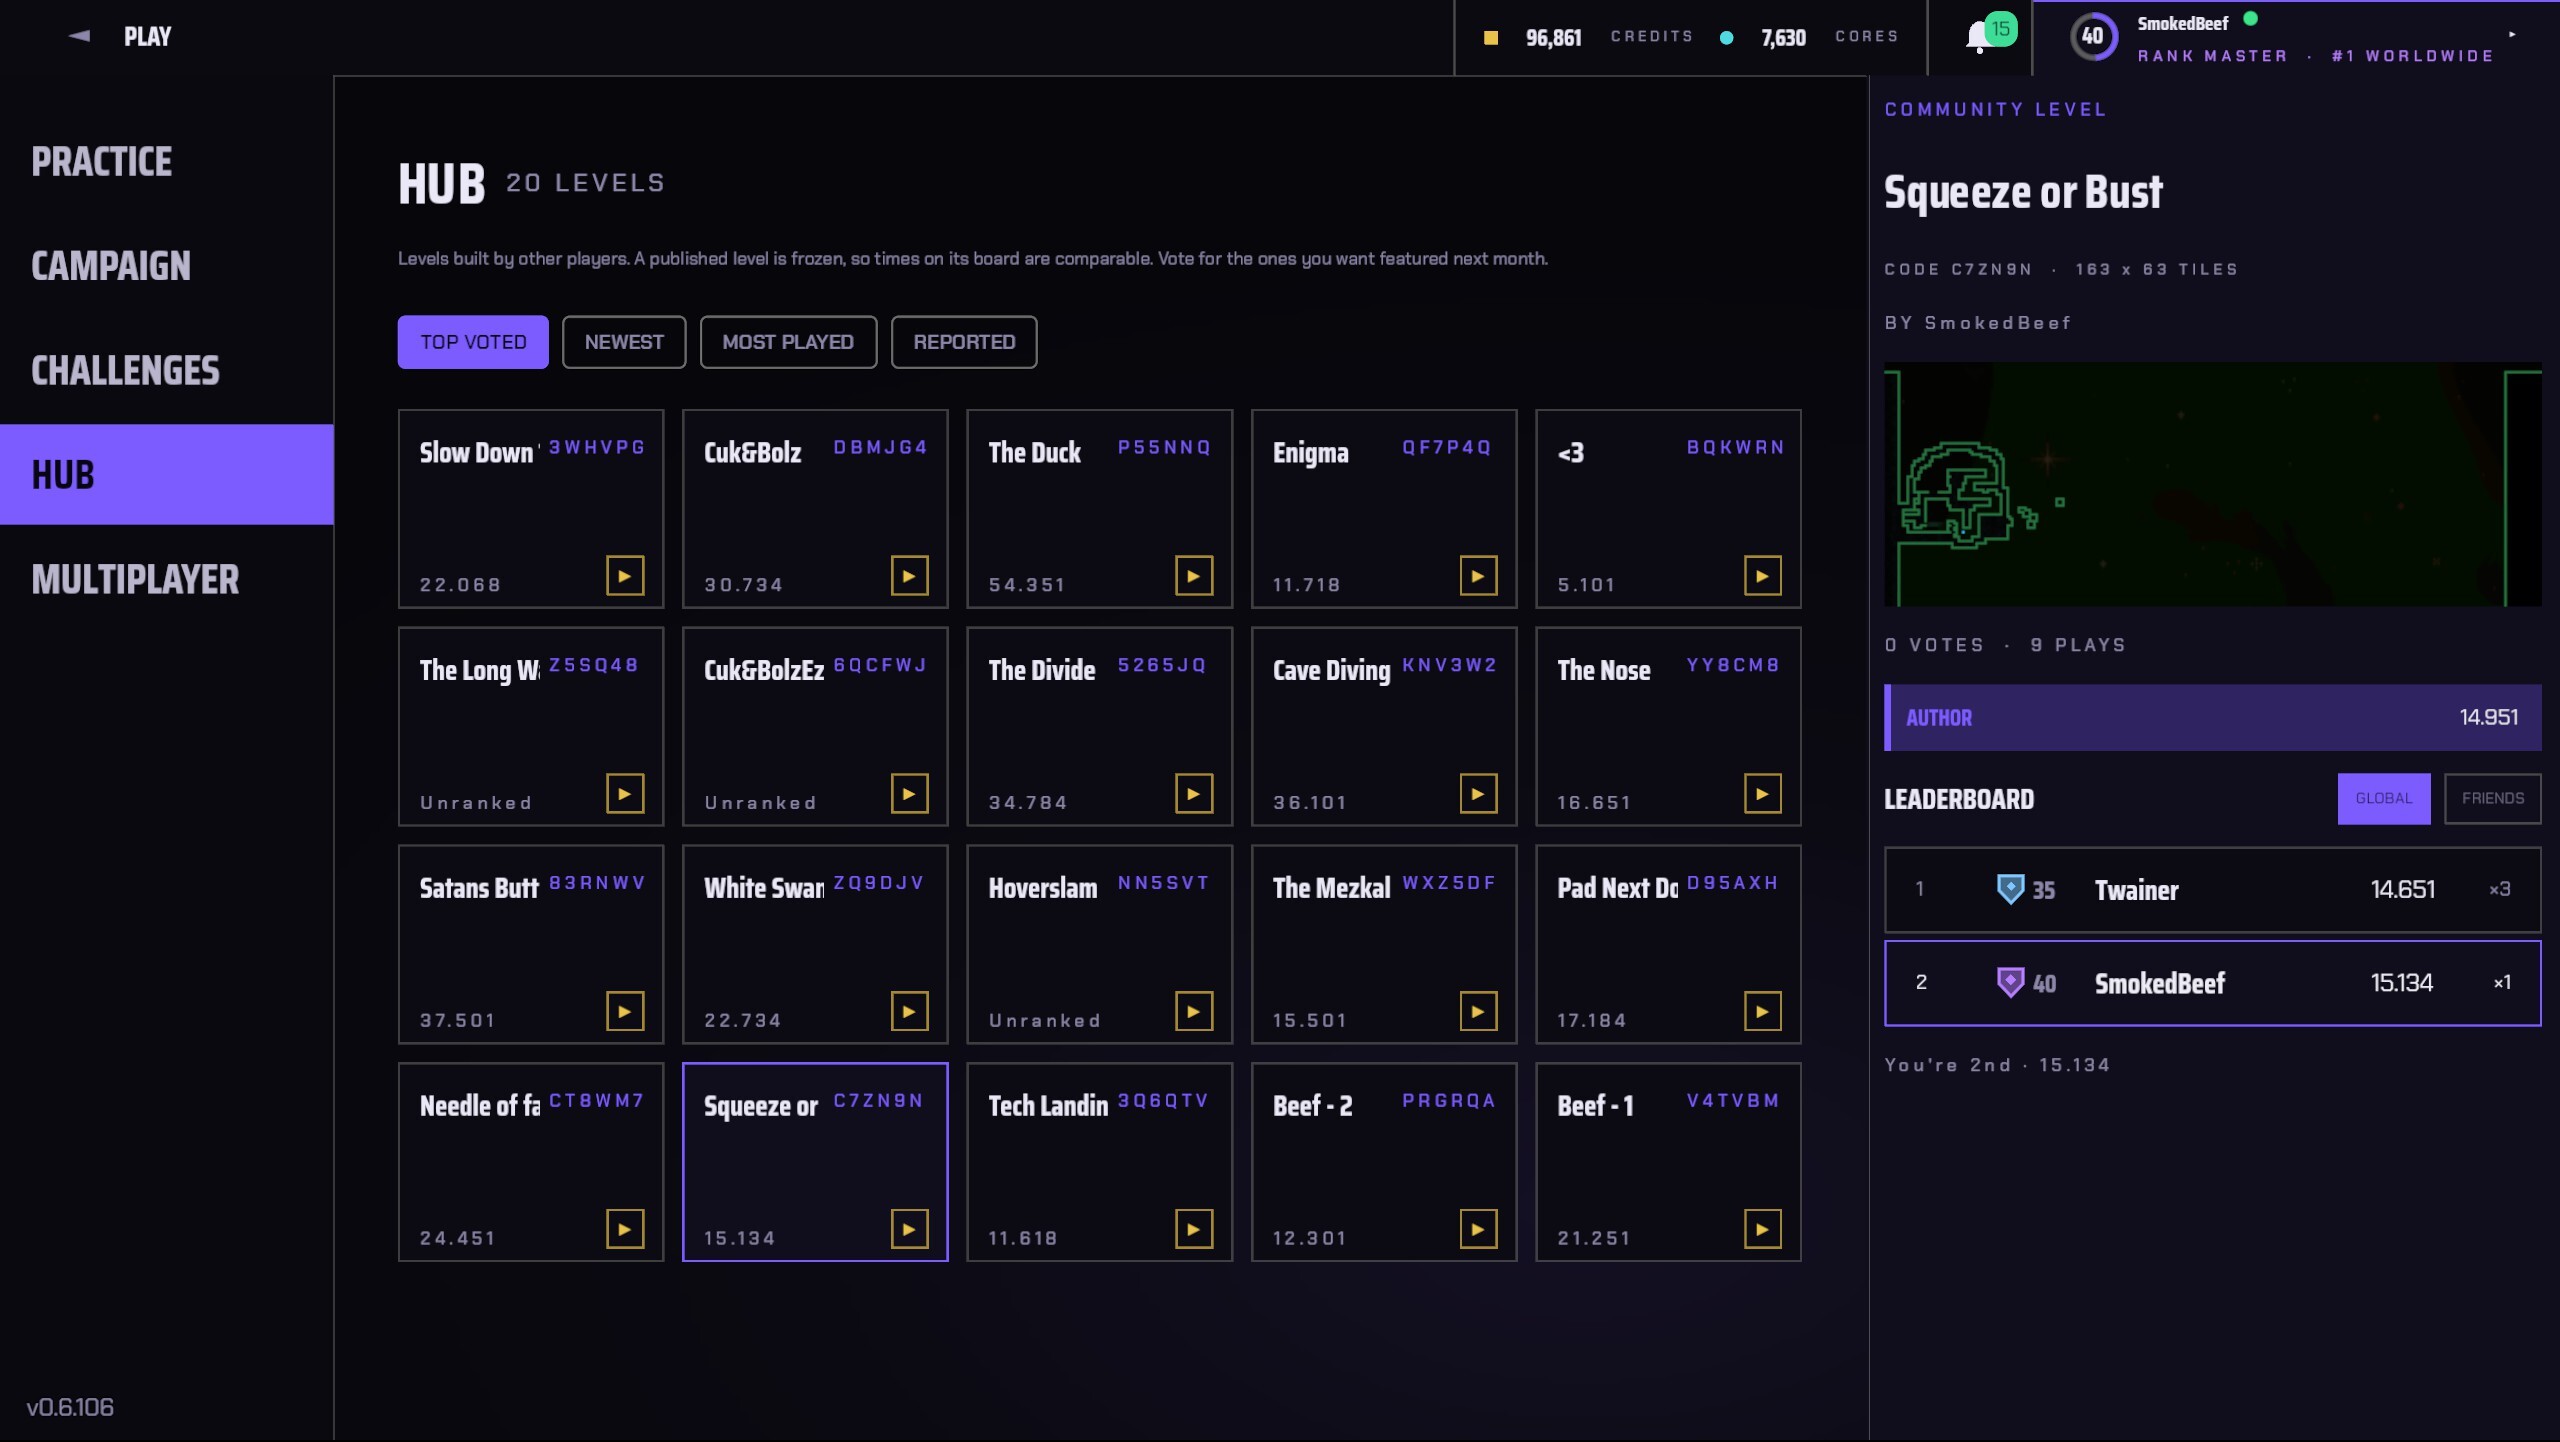Select the Hoverslam level card title

coord(1042,888)
